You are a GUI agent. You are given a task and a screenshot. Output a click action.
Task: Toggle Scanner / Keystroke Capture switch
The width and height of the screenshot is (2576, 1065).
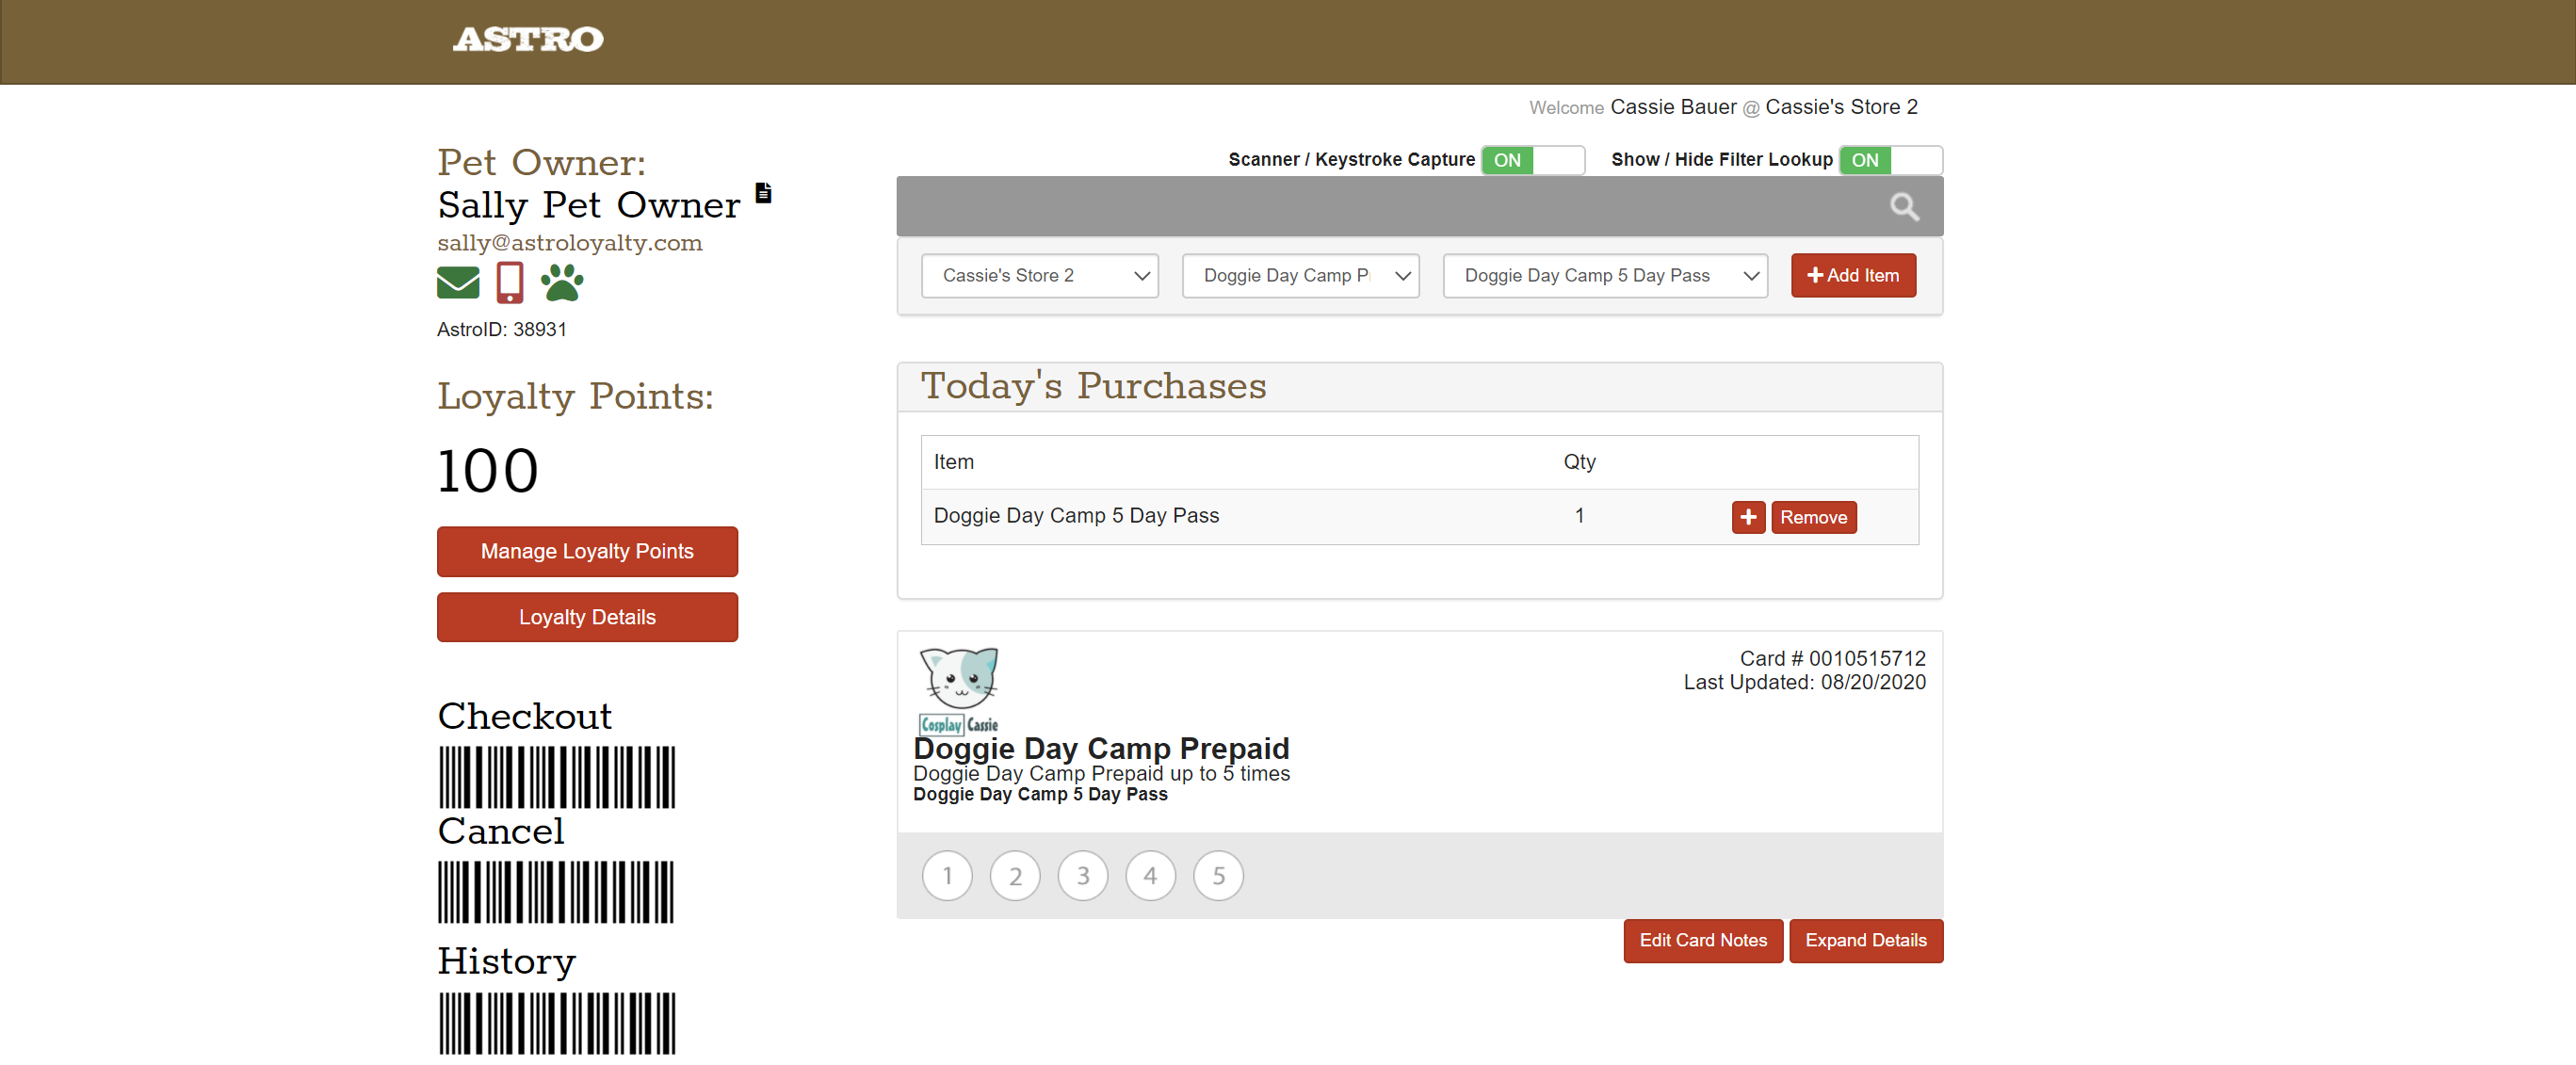1532,160
